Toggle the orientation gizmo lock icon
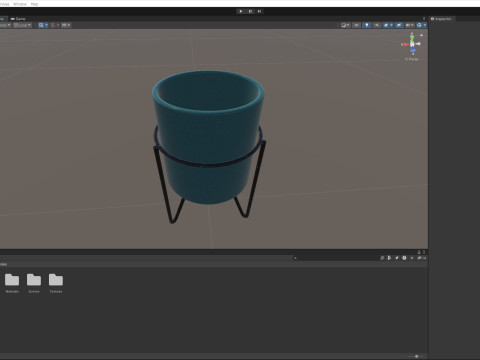 [421, 35]
